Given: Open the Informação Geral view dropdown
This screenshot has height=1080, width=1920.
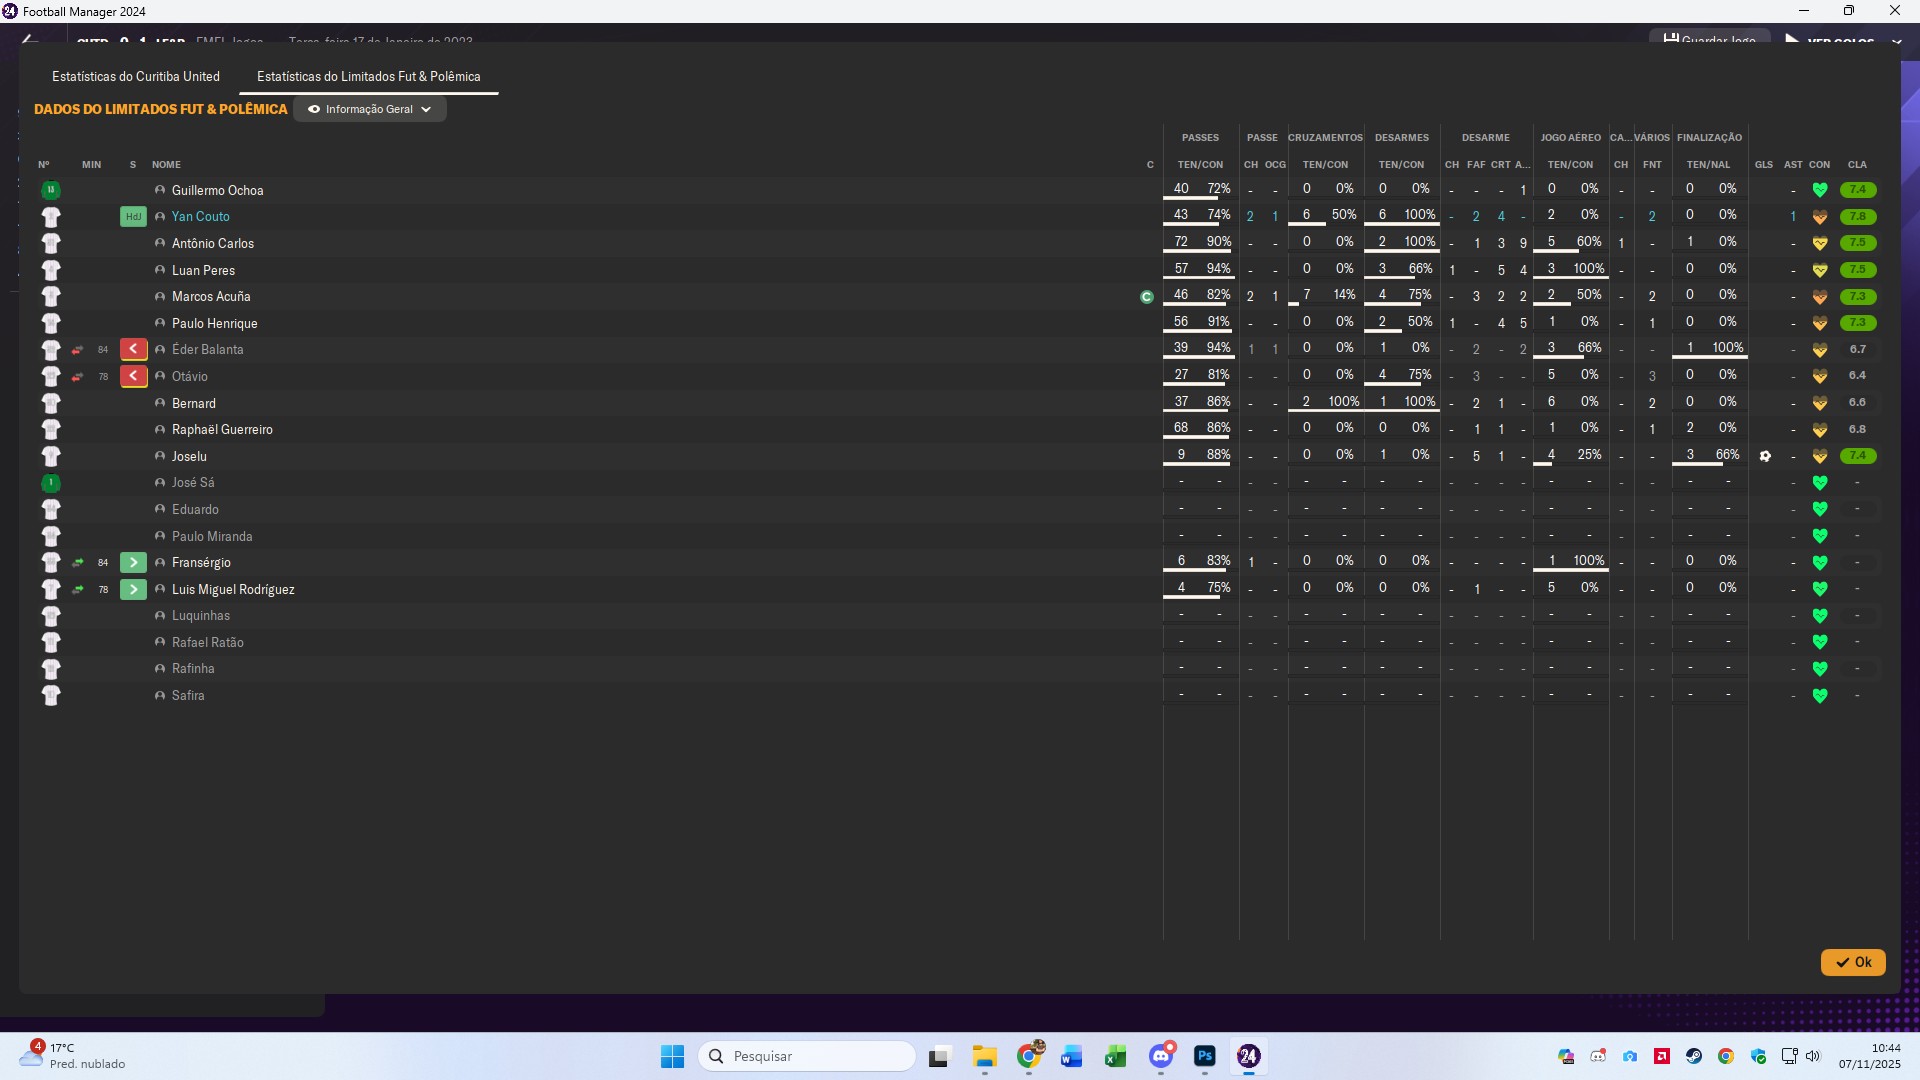Looking at the screenshot, I should (370, 109).
